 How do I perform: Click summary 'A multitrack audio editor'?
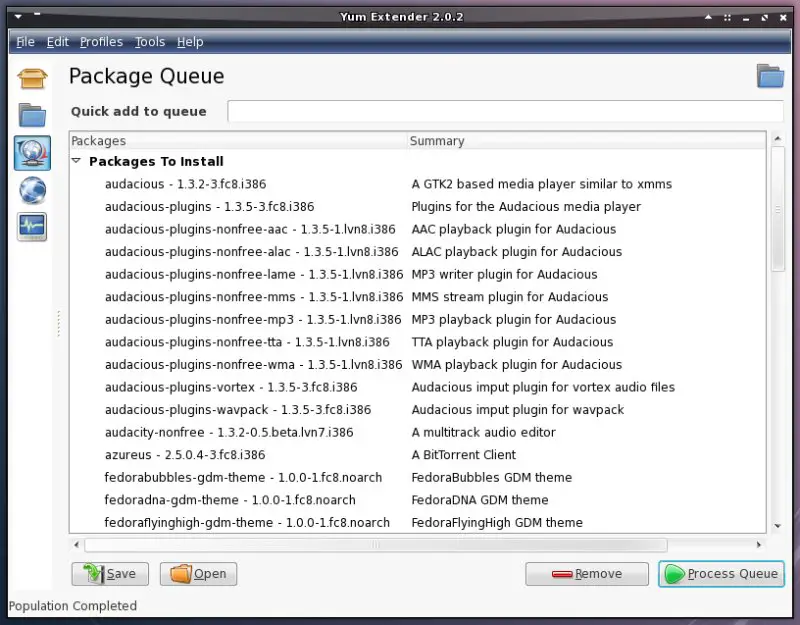tap(483, 432)
